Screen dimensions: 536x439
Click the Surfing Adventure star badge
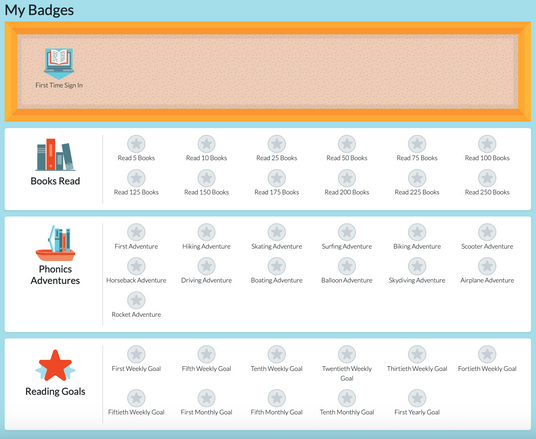coord(347,232)
